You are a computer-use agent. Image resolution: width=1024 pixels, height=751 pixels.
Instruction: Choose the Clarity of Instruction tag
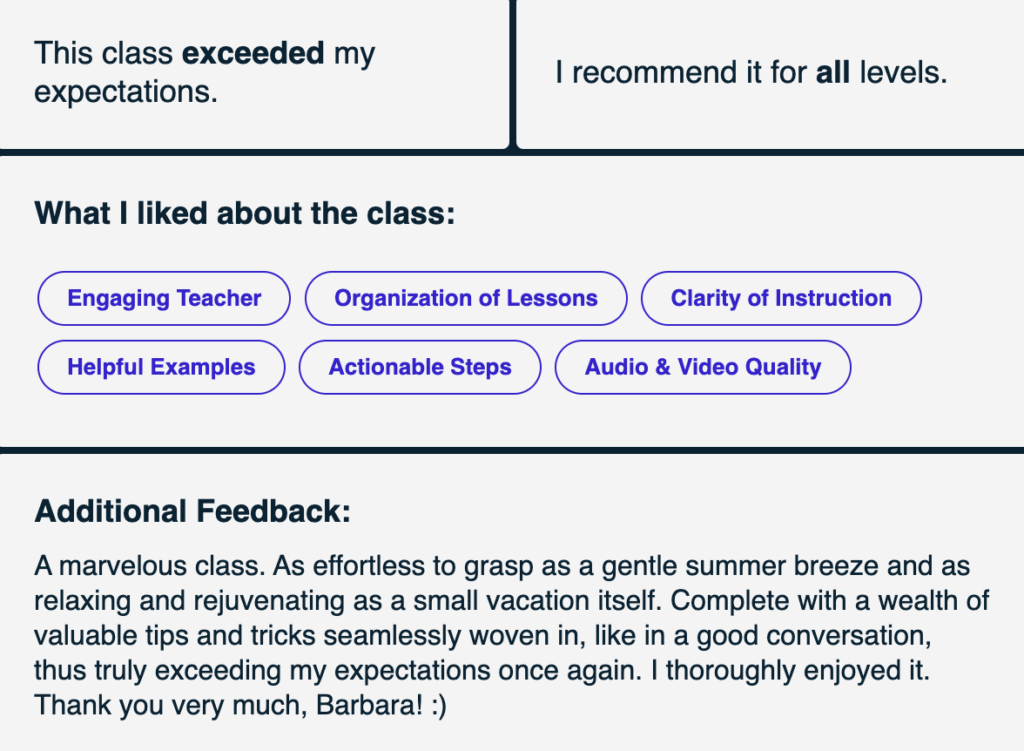click(x=781, y=298)
